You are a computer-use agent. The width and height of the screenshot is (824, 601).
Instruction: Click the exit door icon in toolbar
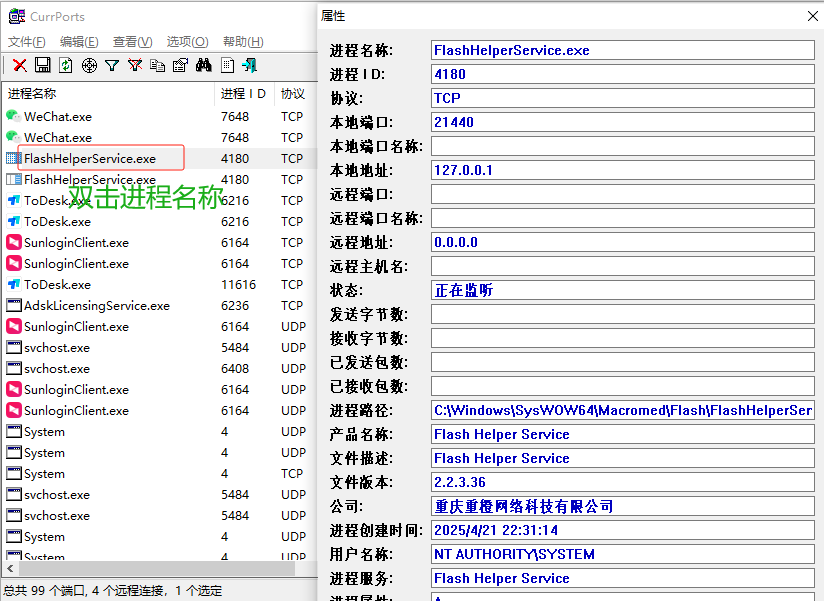[250, 65]
